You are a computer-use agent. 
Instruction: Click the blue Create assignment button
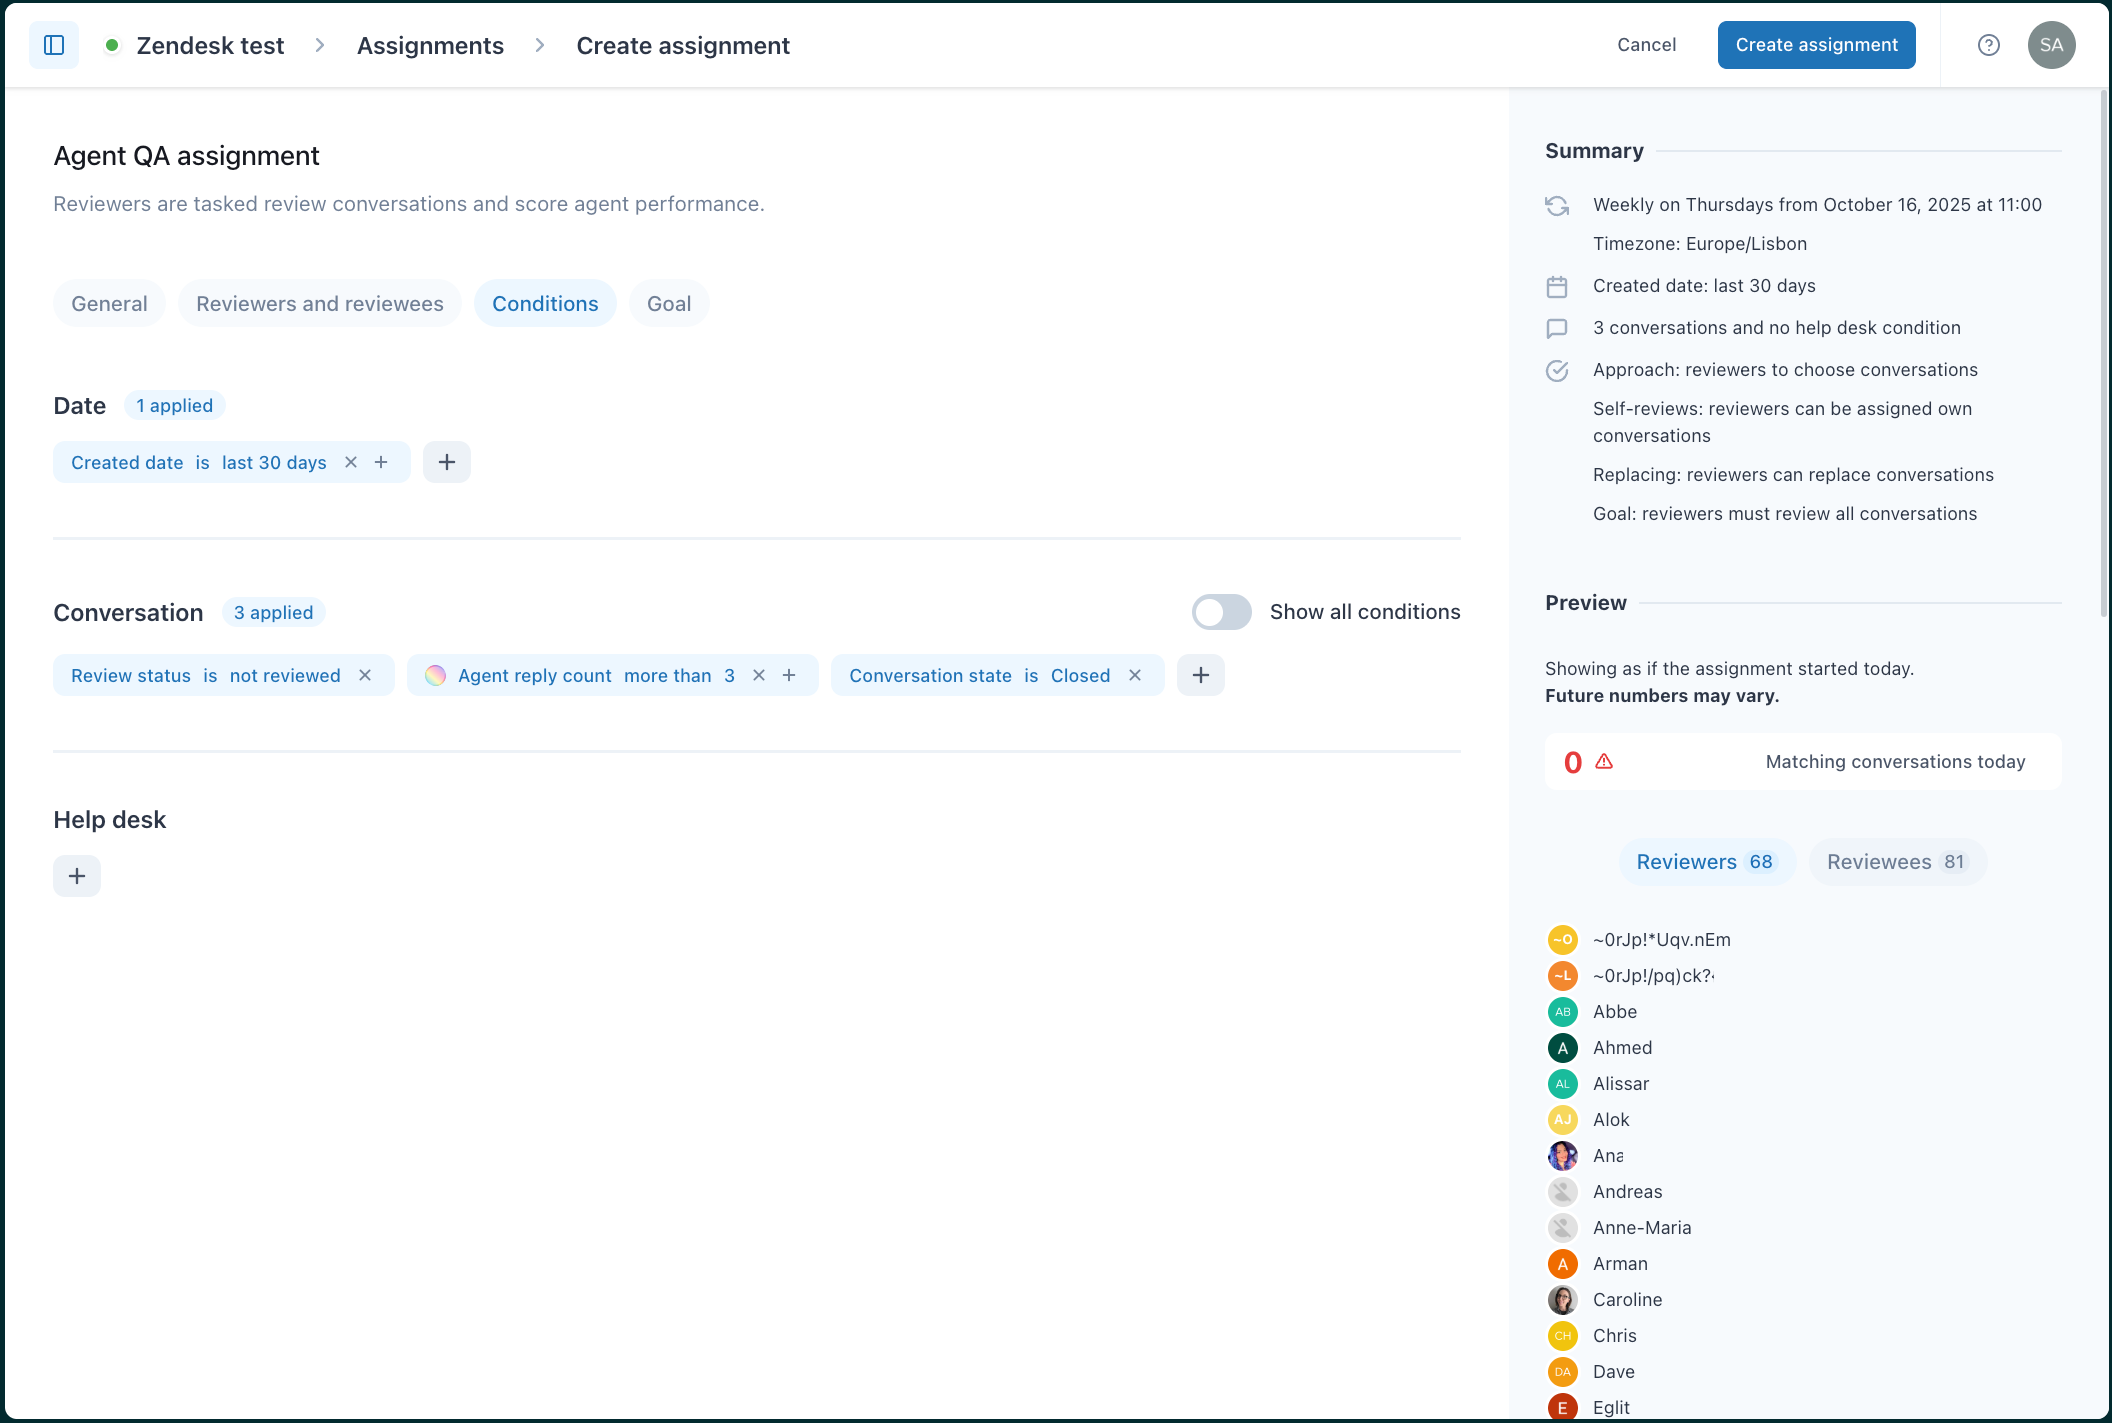(x=1816, y=45)
